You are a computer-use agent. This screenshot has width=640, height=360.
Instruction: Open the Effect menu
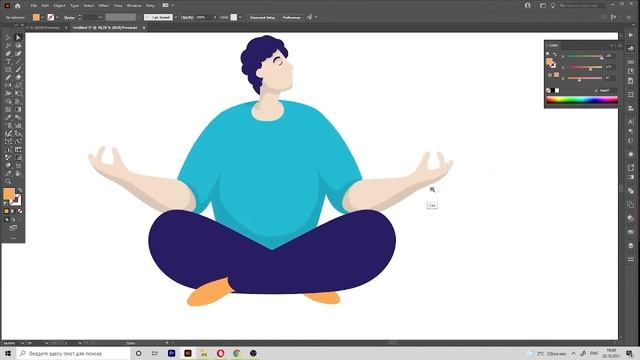(x=104, y=6)
